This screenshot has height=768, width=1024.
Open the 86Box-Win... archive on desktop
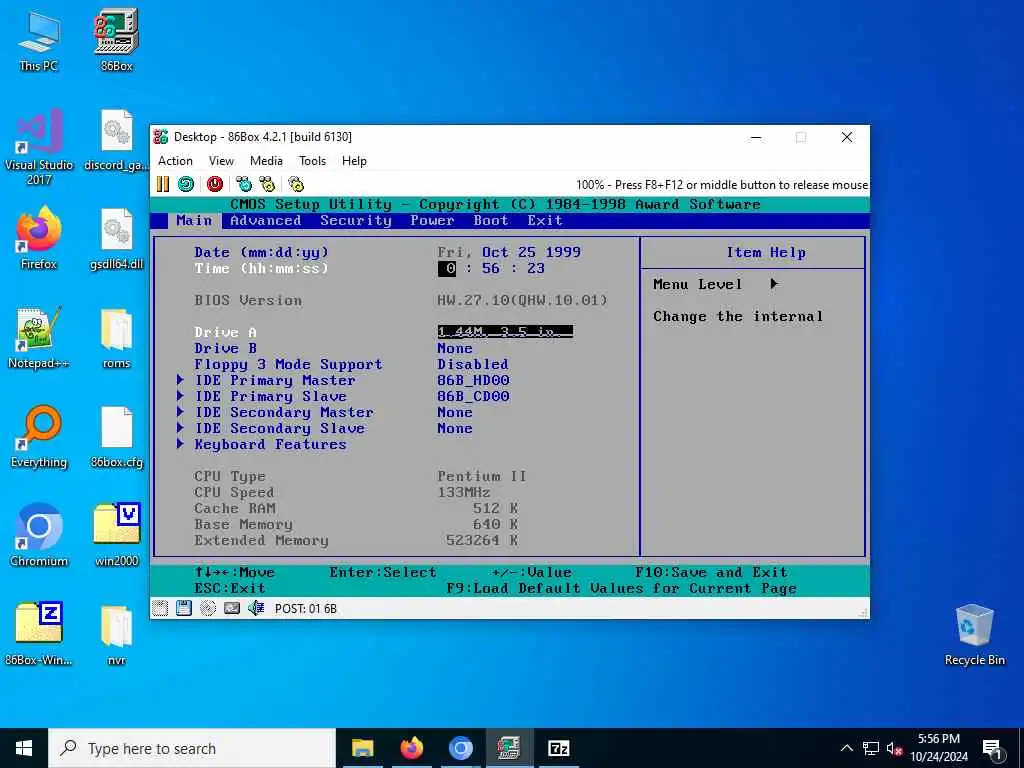coord(39,634)
